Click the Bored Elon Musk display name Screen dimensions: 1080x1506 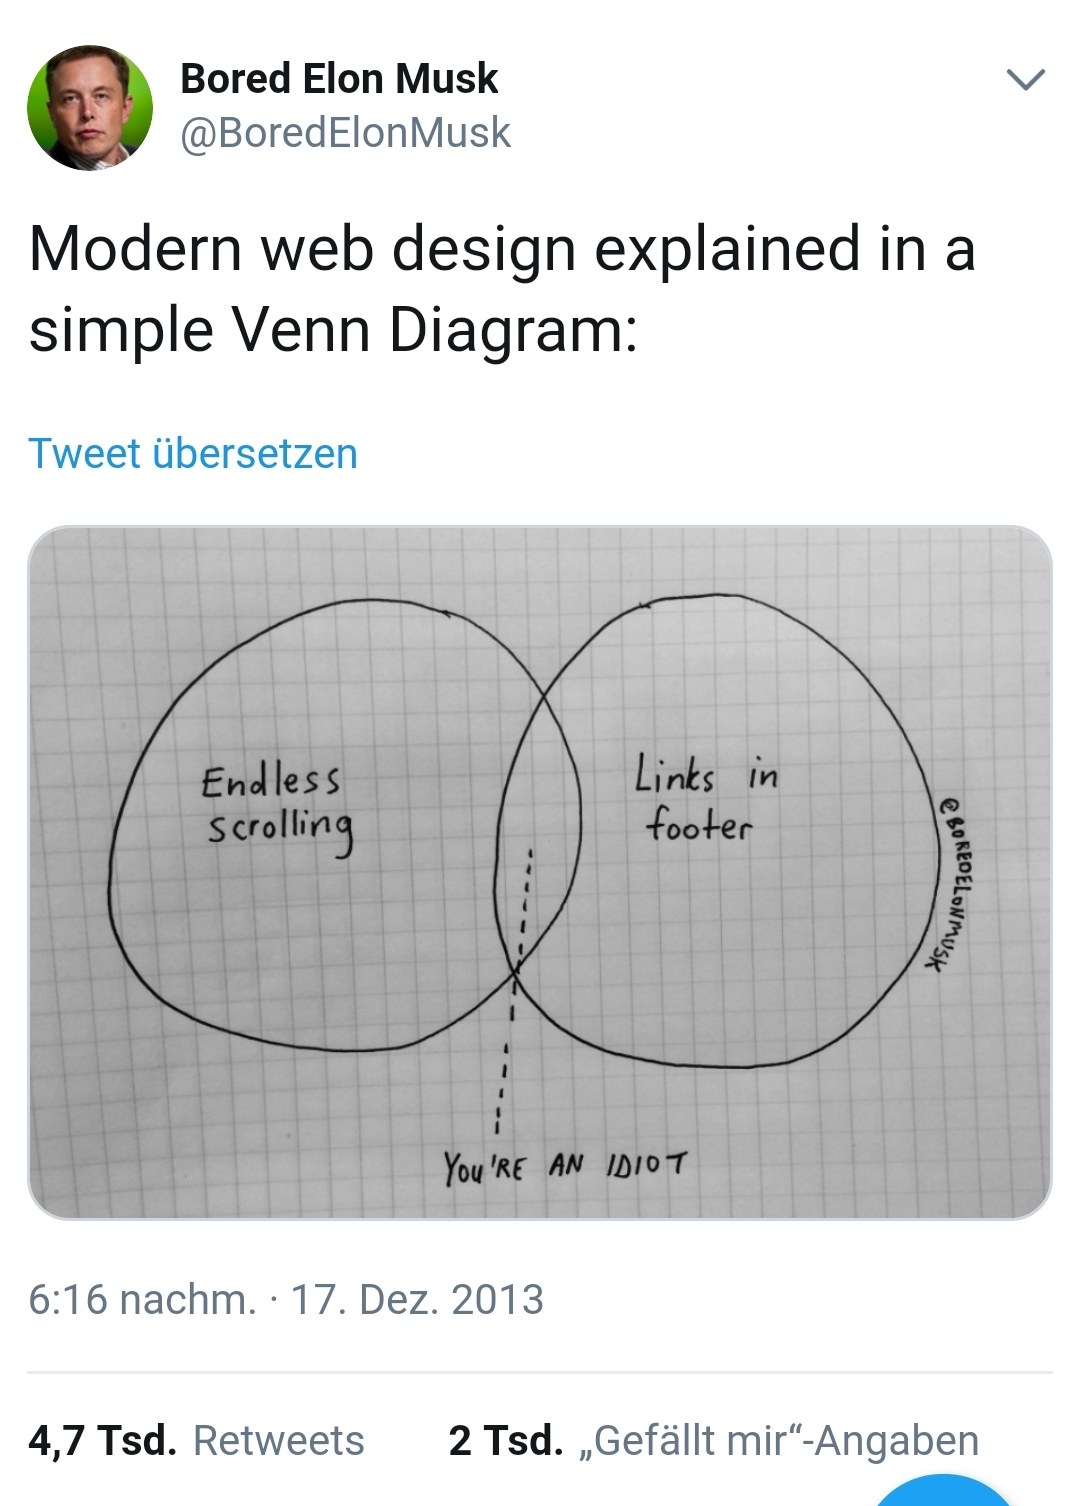[x=339, y=79]
